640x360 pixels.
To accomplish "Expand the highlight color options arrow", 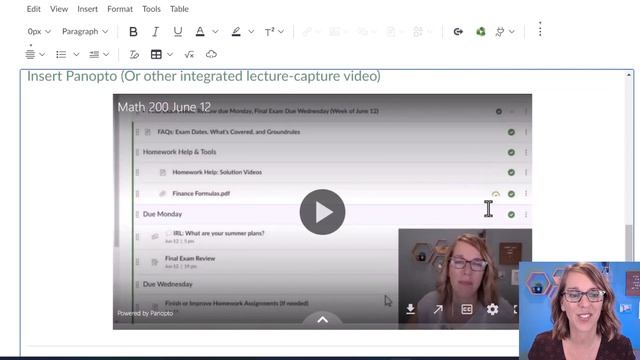I will pos(251,31).
